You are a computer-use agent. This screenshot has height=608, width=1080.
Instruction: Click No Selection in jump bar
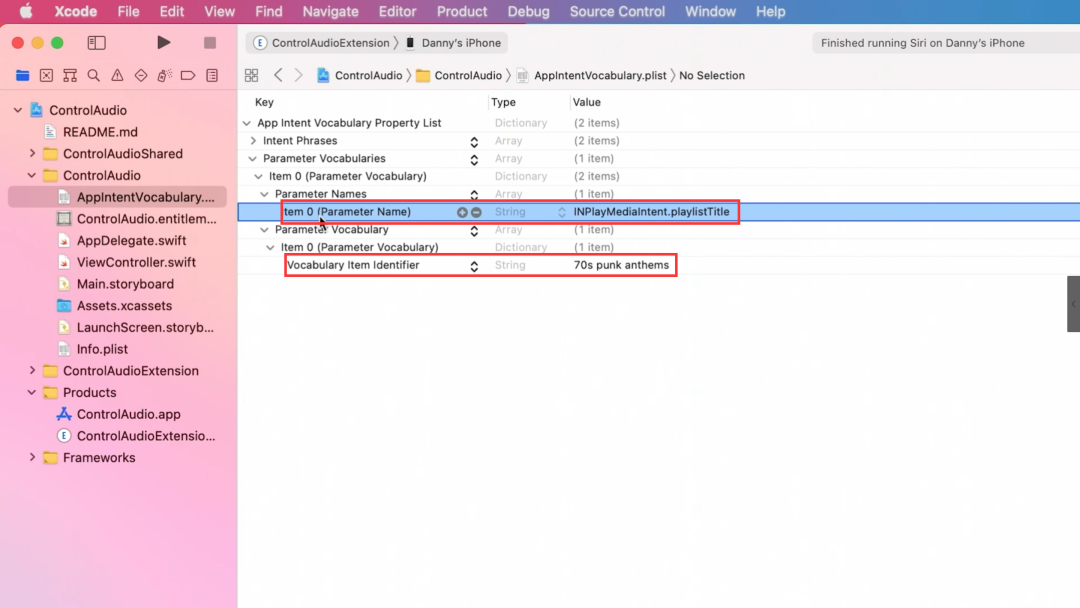(712, 76)
